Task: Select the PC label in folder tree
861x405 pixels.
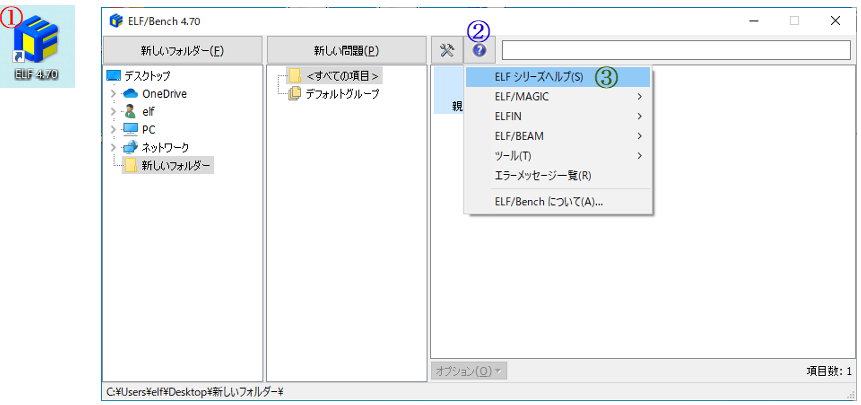Action: 148,130
